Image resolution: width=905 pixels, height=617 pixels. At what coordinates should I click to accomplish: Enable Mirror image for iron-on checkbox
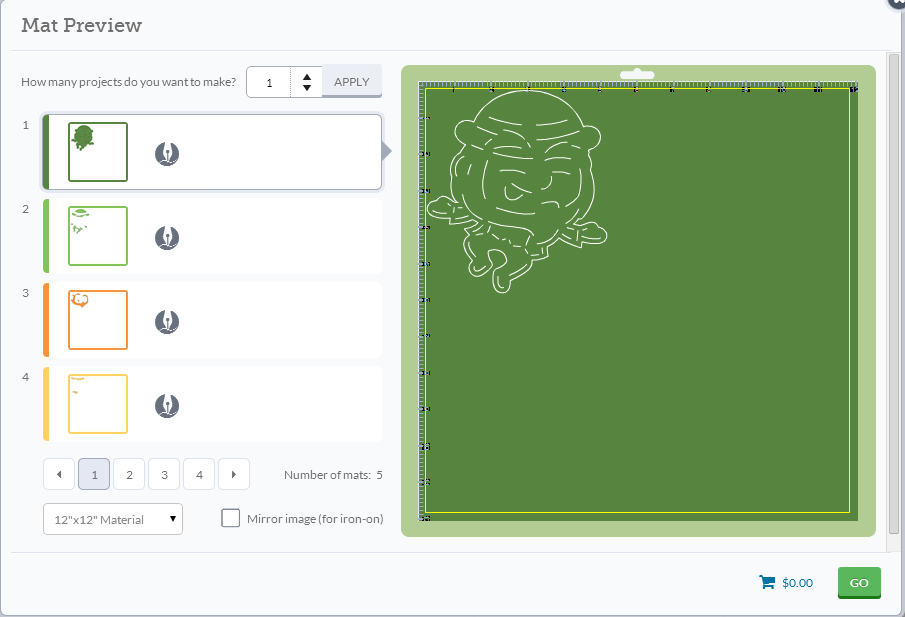pyautogui.click(x=231, y=518)
